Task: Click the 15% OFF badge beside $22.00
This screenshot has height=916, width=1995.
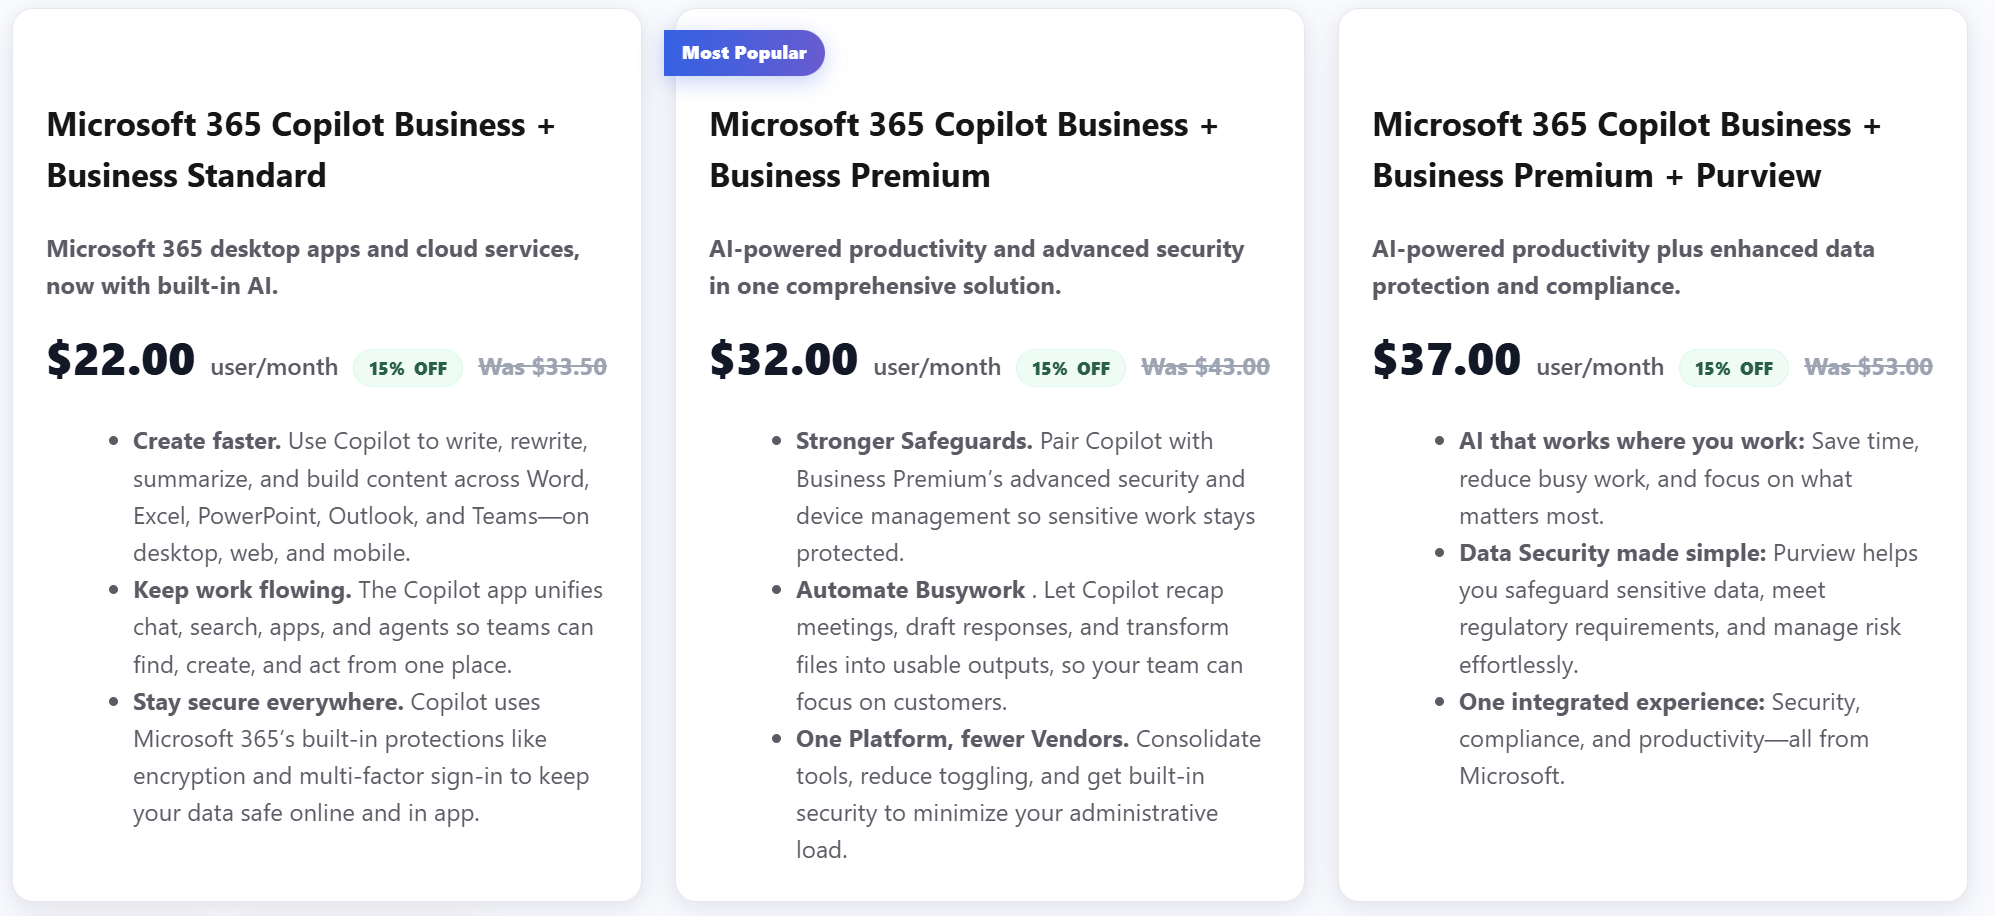Action: point(408,368)
